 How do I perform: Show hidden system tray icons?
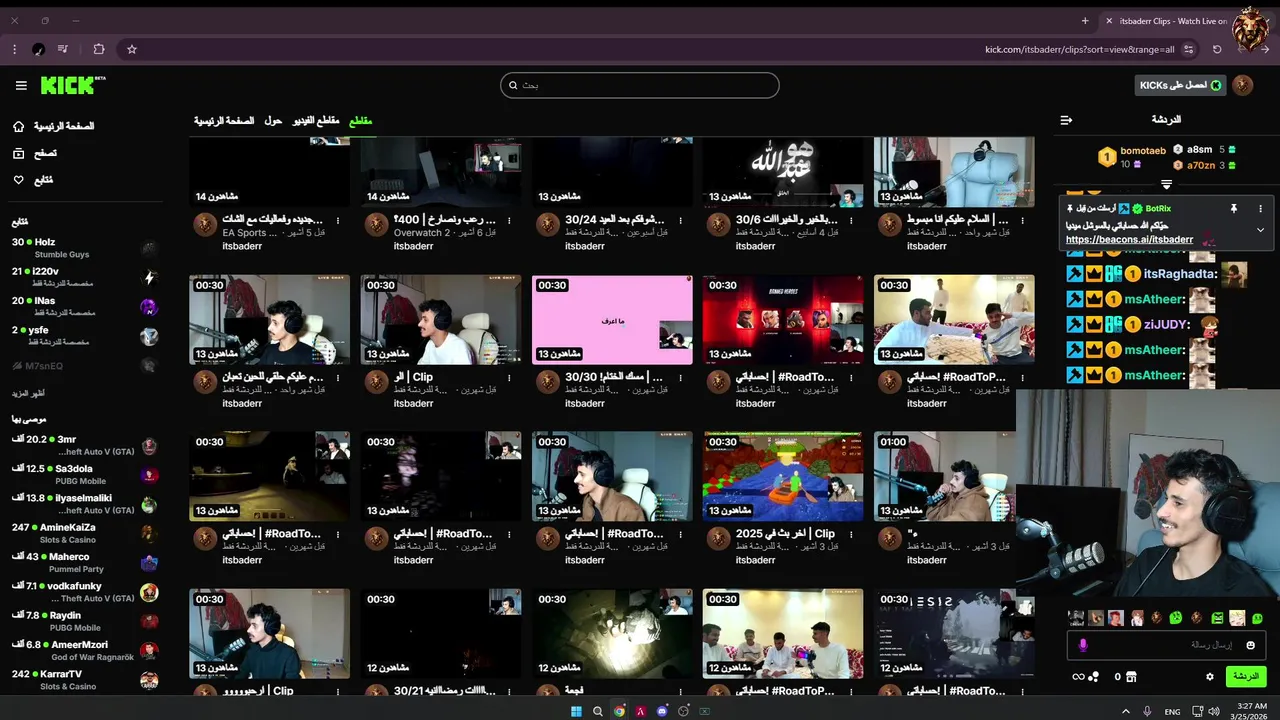tap(1126, 711)
